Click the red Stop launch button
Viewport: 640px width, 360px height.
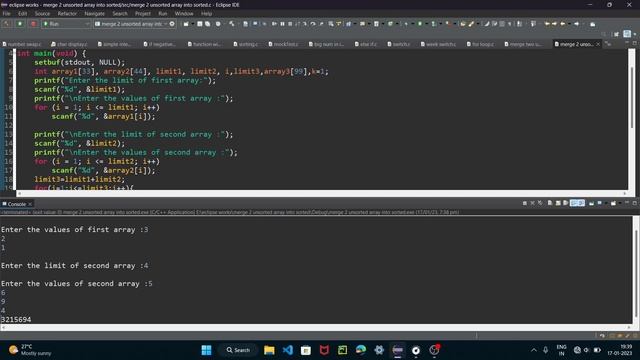(x=33, y=24)
